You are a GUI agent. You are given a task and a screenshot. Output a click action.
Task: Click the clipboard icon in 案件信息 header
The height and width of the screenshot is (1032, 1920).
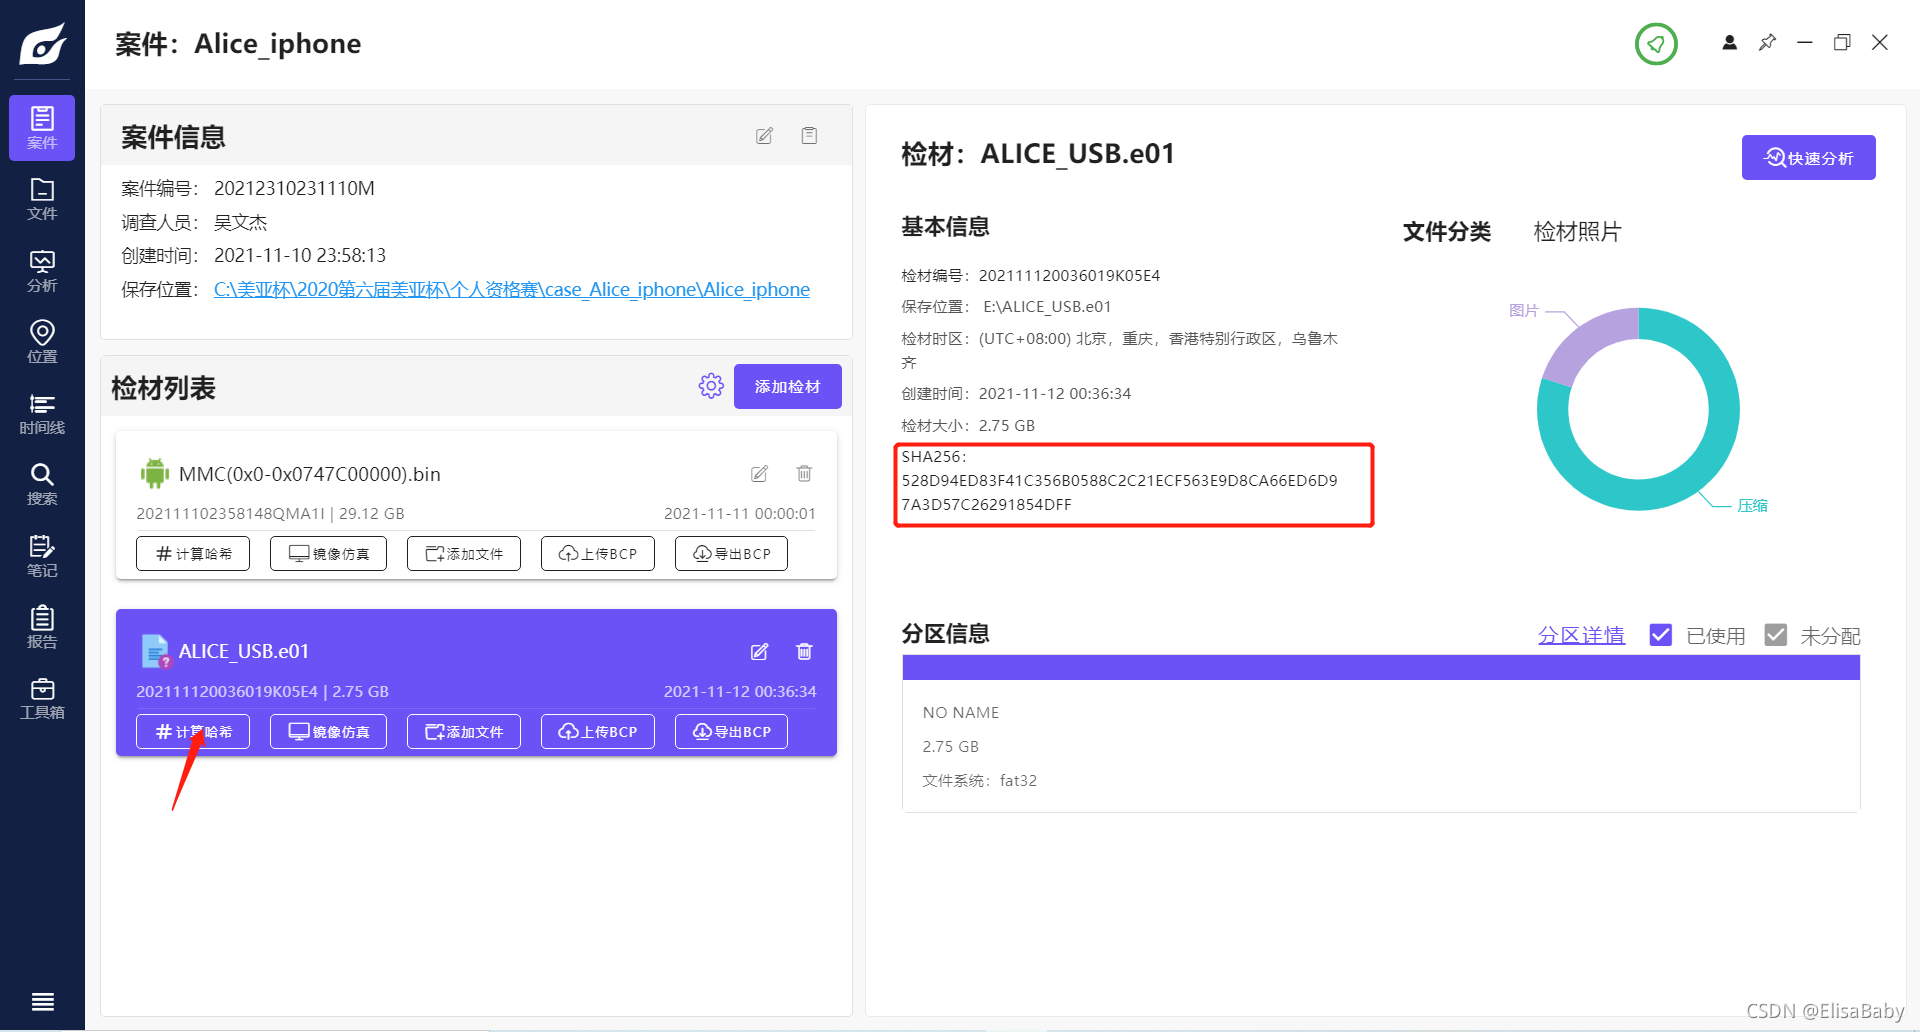click(x=809, y=136)
